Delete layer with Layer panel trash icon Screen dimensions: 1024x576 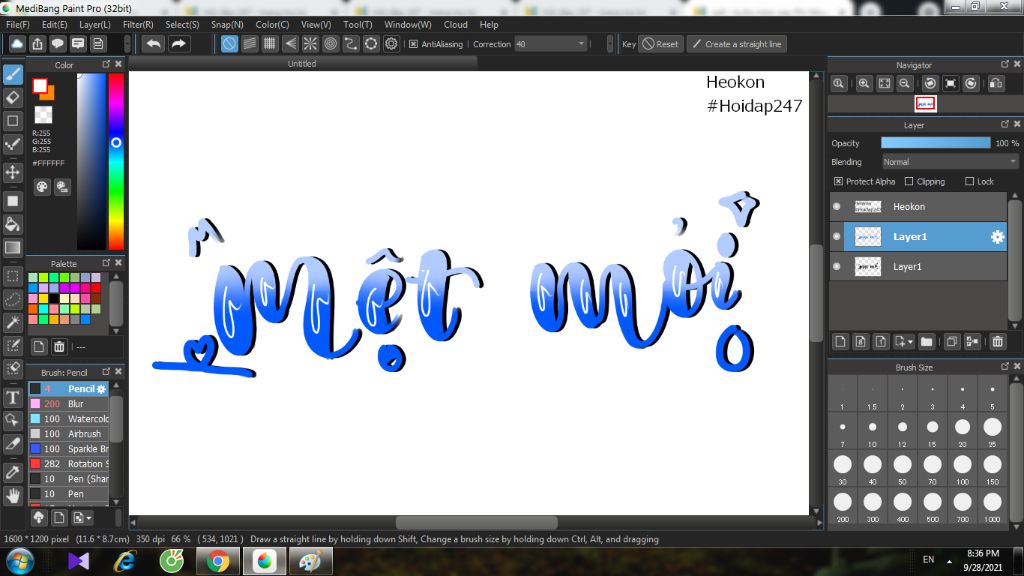[997, 342]
